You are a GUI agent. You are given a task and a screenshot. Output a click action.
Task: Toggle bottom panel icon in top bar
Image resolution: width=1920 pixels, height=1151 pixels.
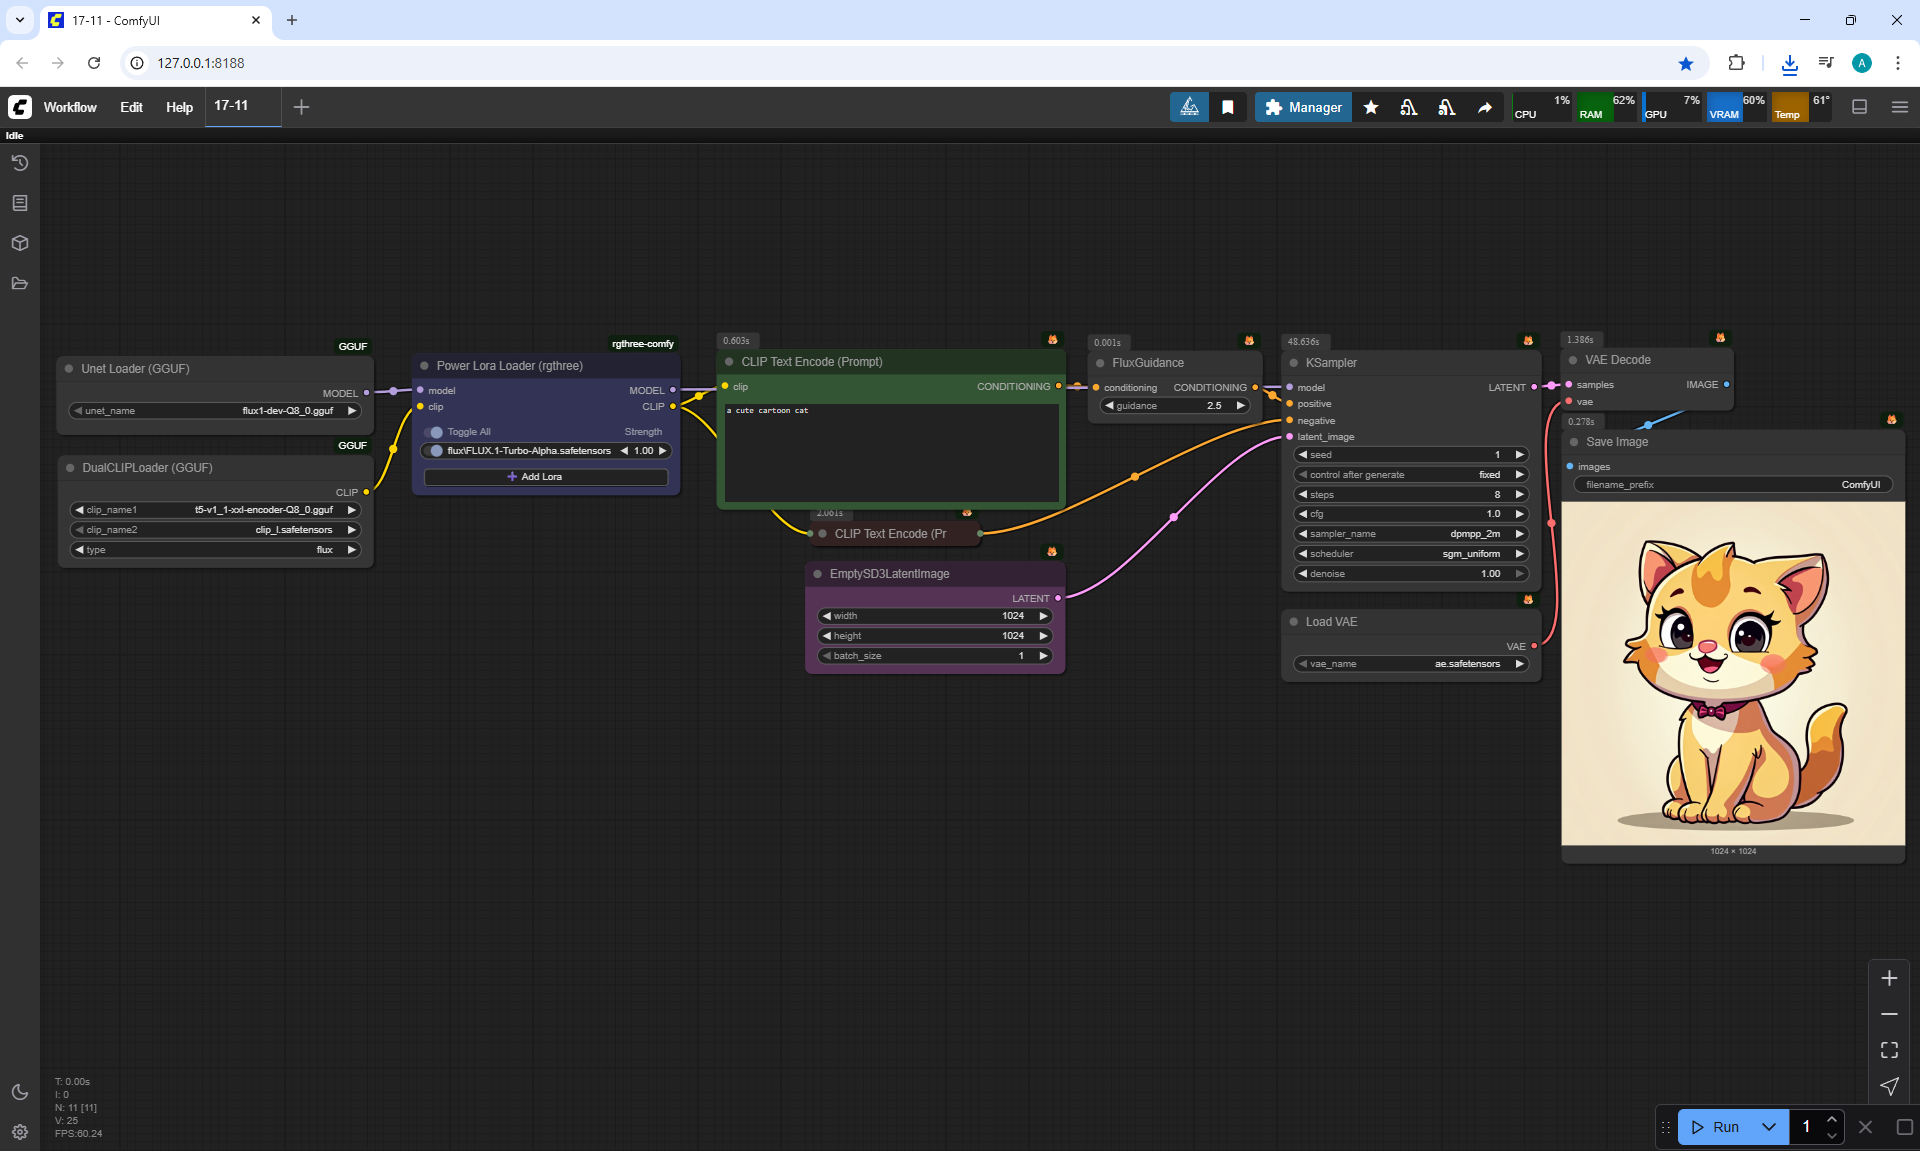coord(1859,107)
